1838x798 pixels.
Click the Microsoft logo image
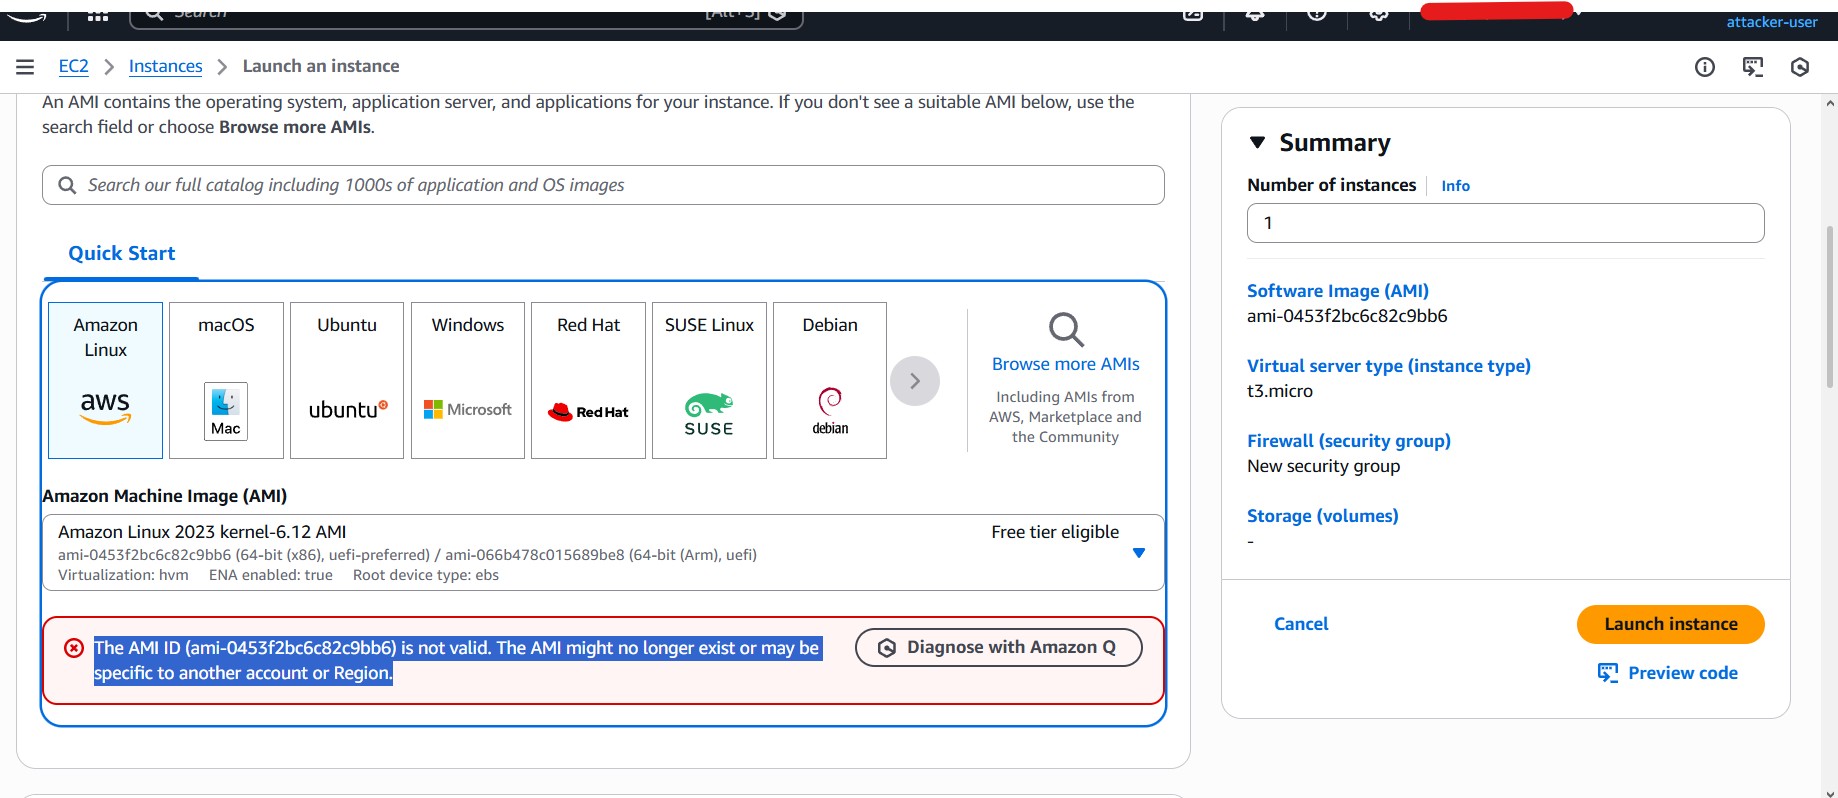click(x=468, y=409)
